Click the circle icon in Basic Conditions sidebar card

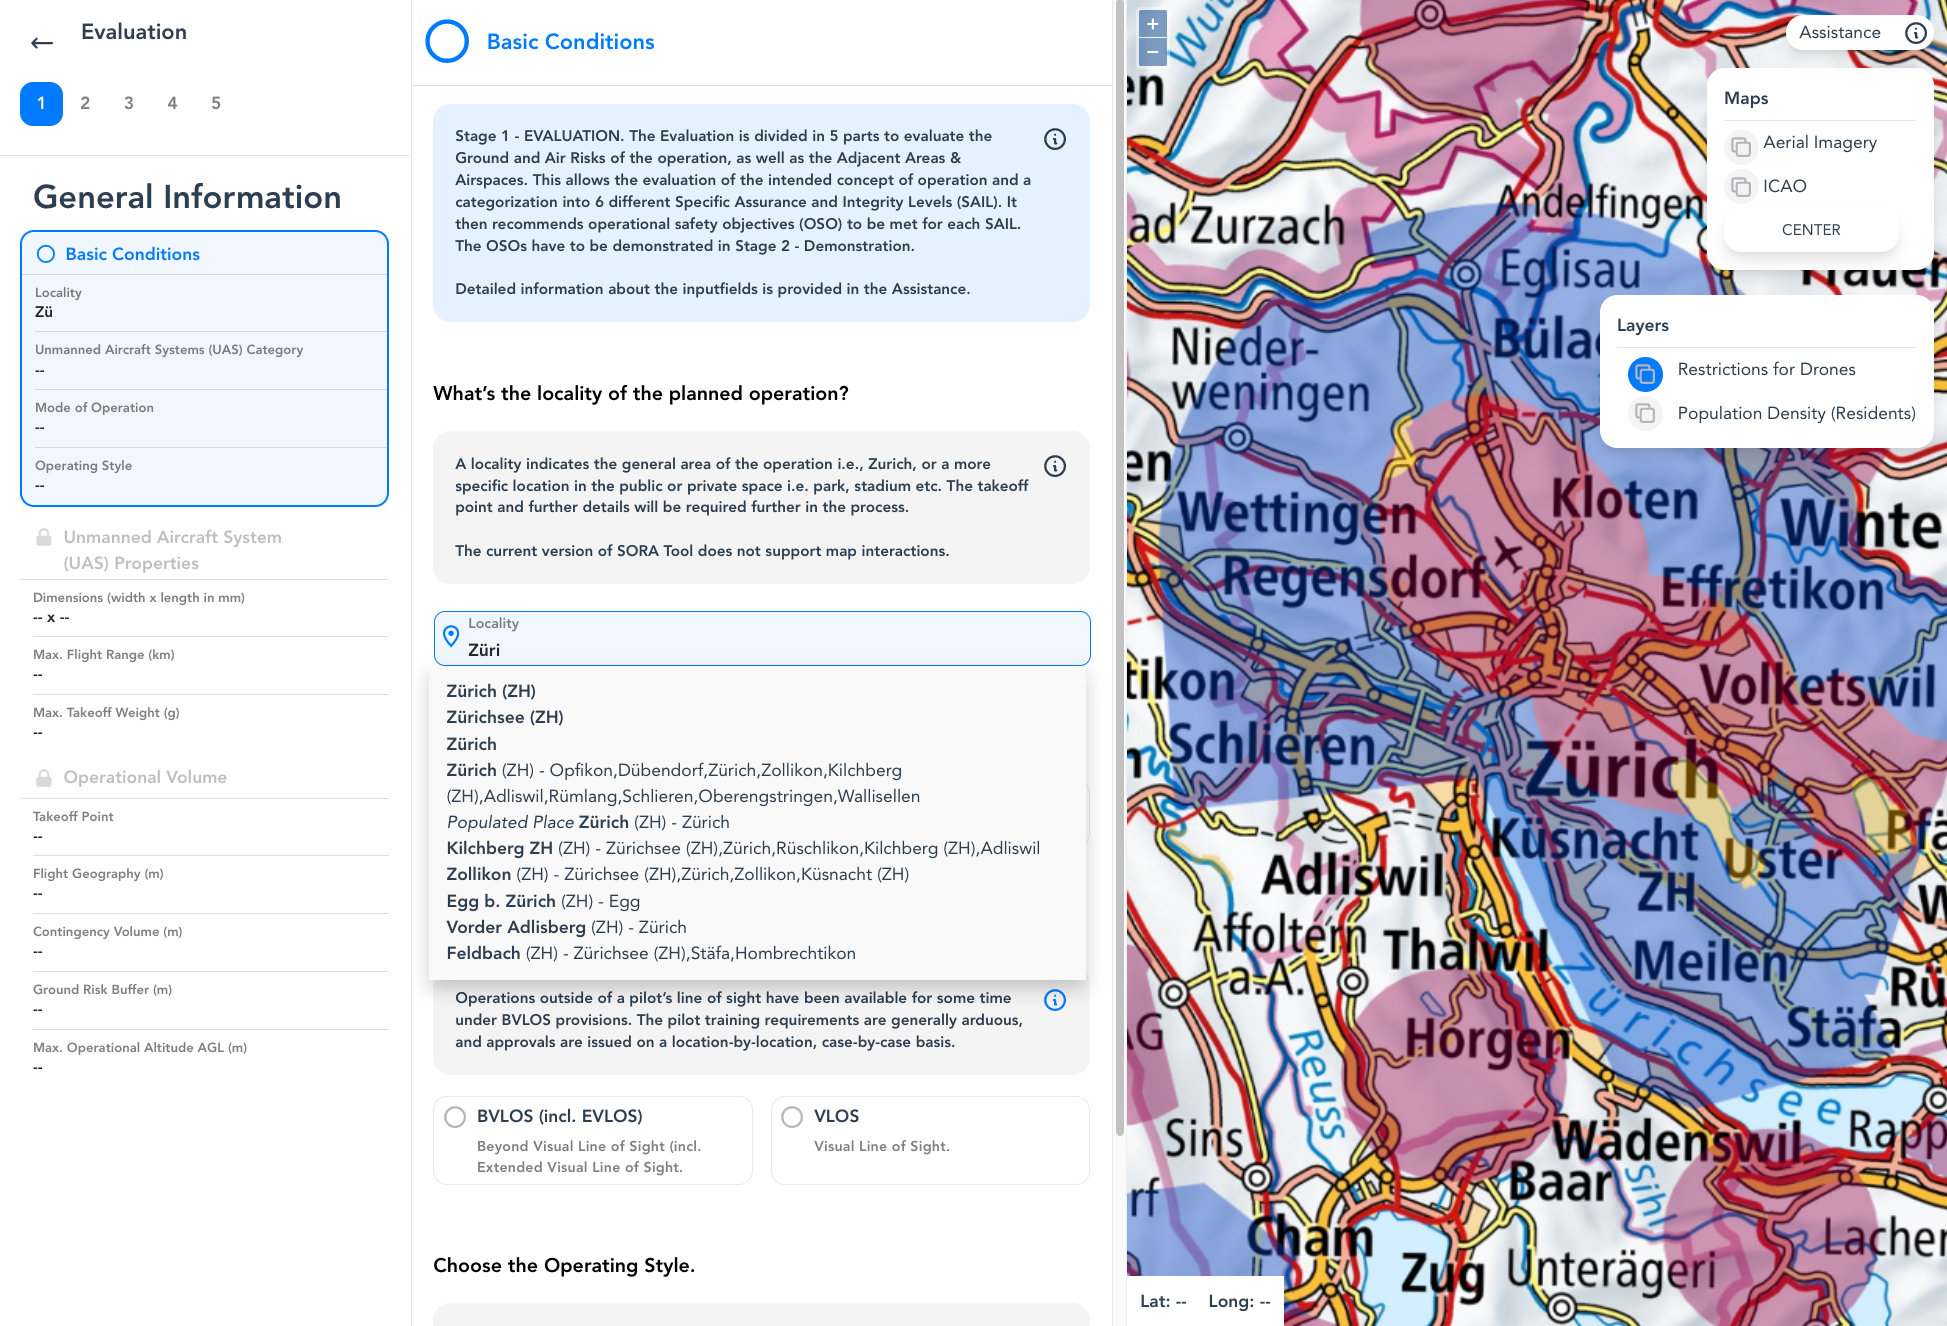[46, 254]
